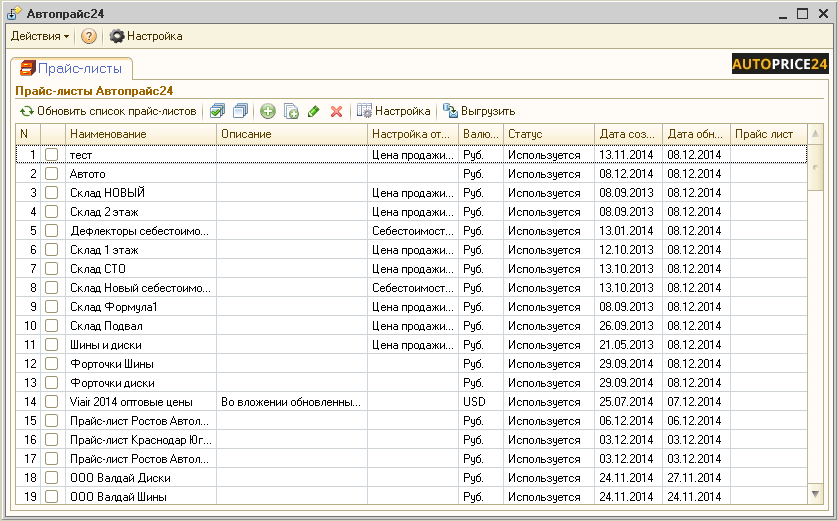
Task: Click the Дата обн... column header
Action: coord(696,134)
